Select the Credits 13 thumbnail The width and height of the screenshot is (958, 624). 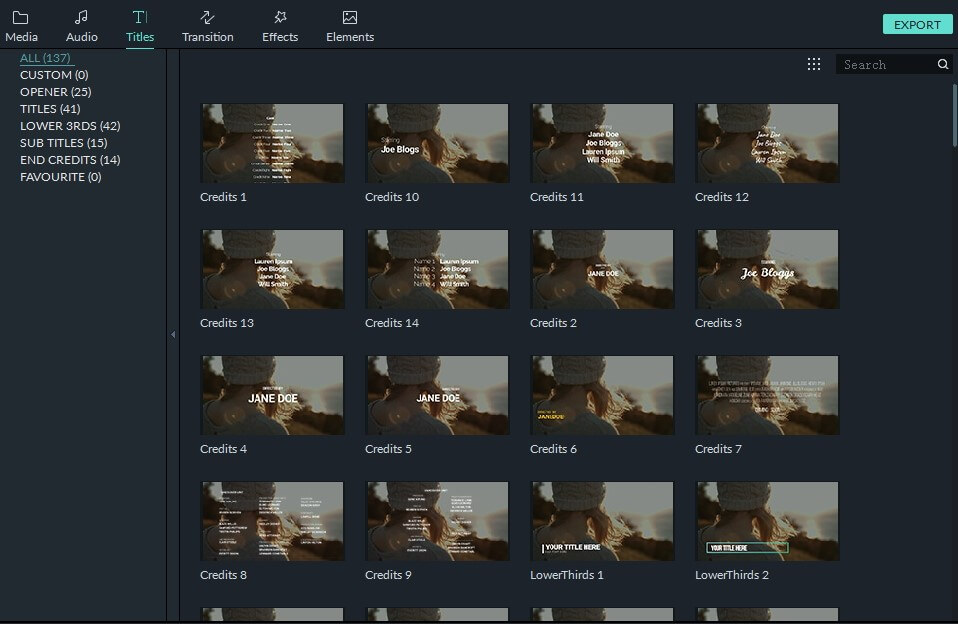tap(272, 269)
